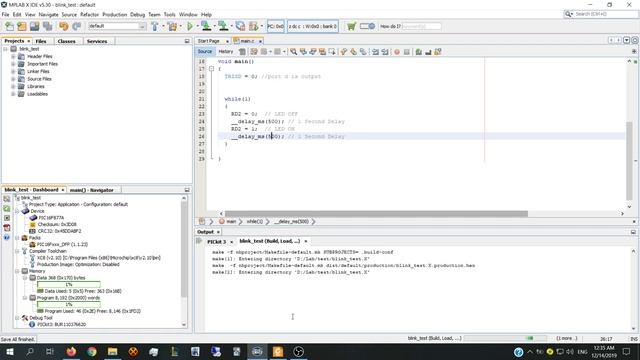This screenshot has width=640, height=360.
Task: Open the Refactor menu
Action: point(89,14)
